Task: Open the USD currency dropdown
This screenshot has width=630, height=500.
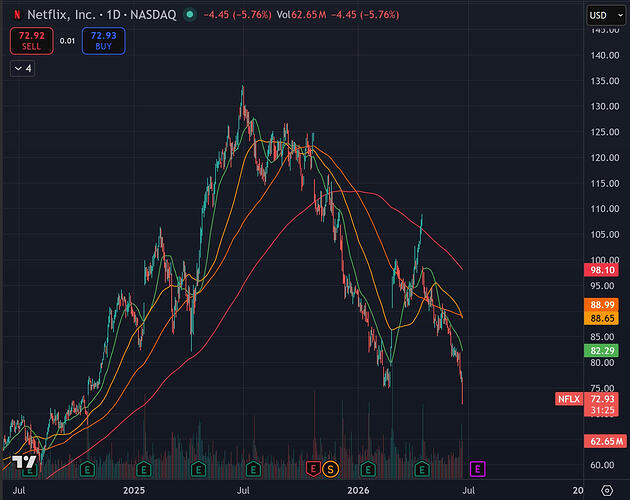Action: point(606,15)
